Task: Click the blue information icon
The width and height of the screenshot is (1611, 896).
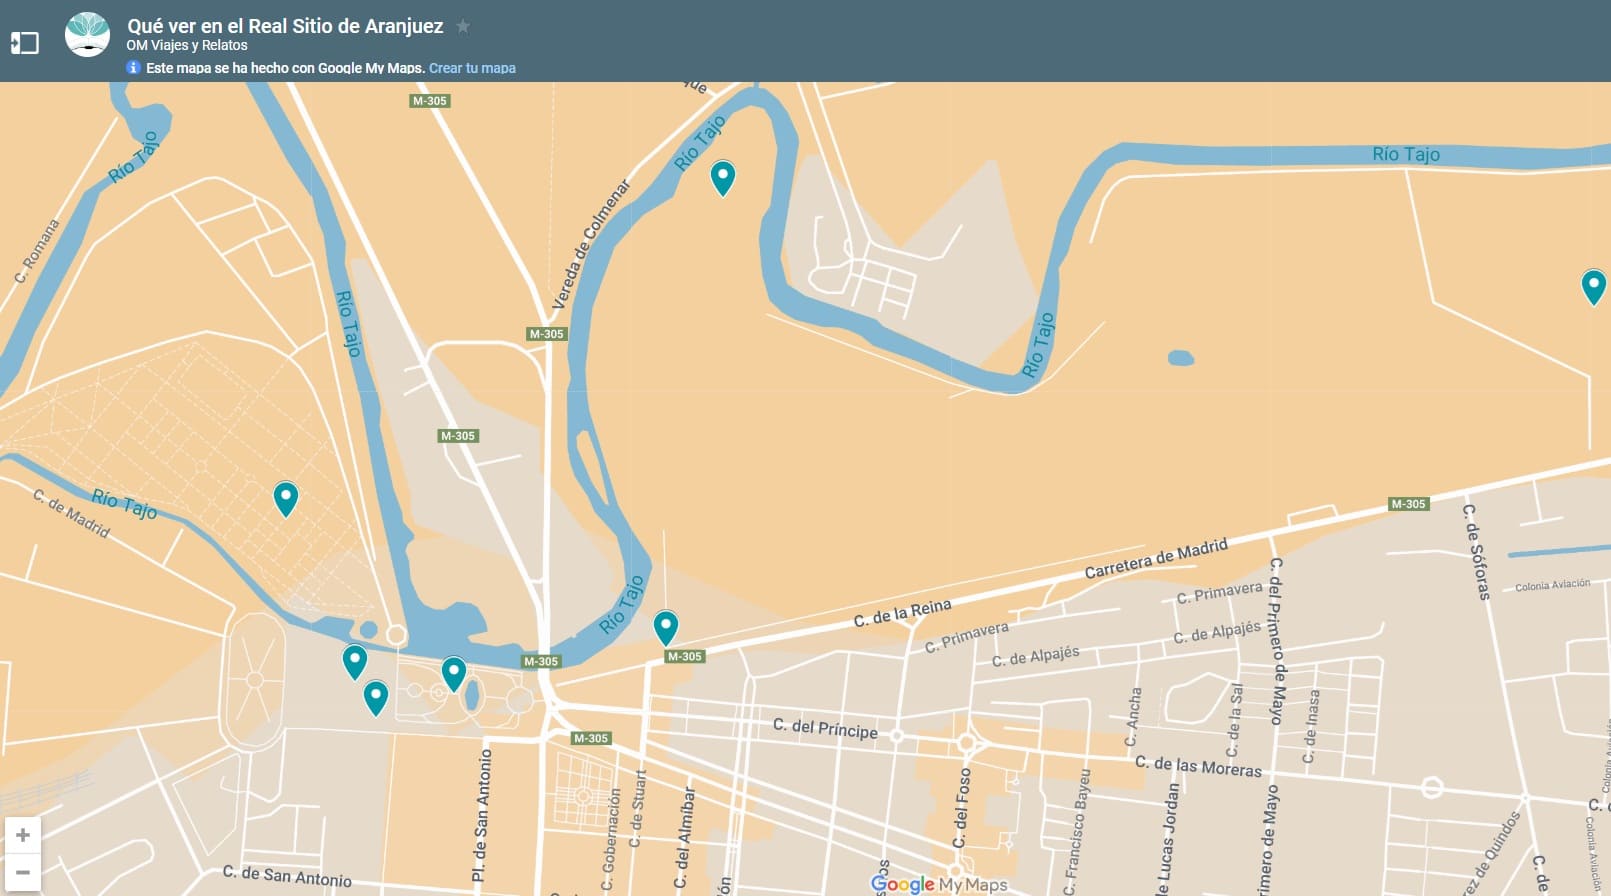Action: click(133, 67)
